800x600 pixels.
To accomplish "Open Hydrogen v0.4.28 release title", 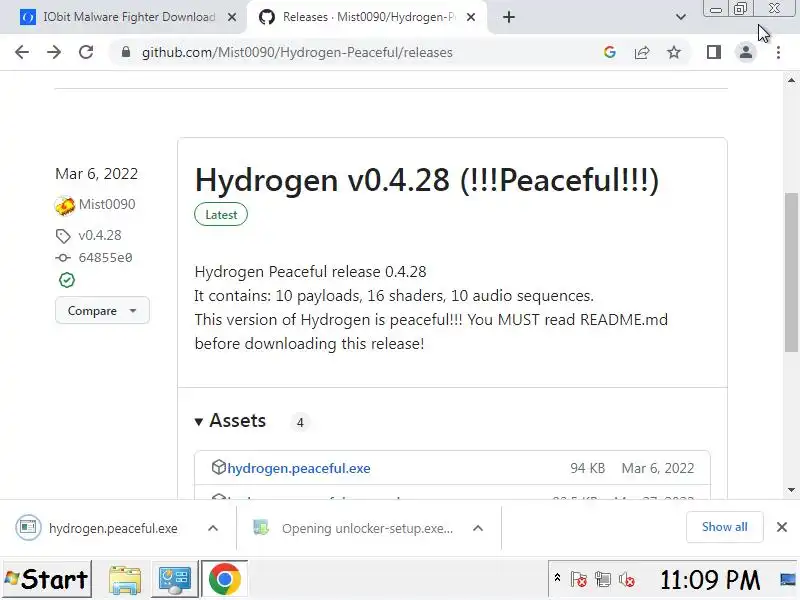I will (427, 180).
